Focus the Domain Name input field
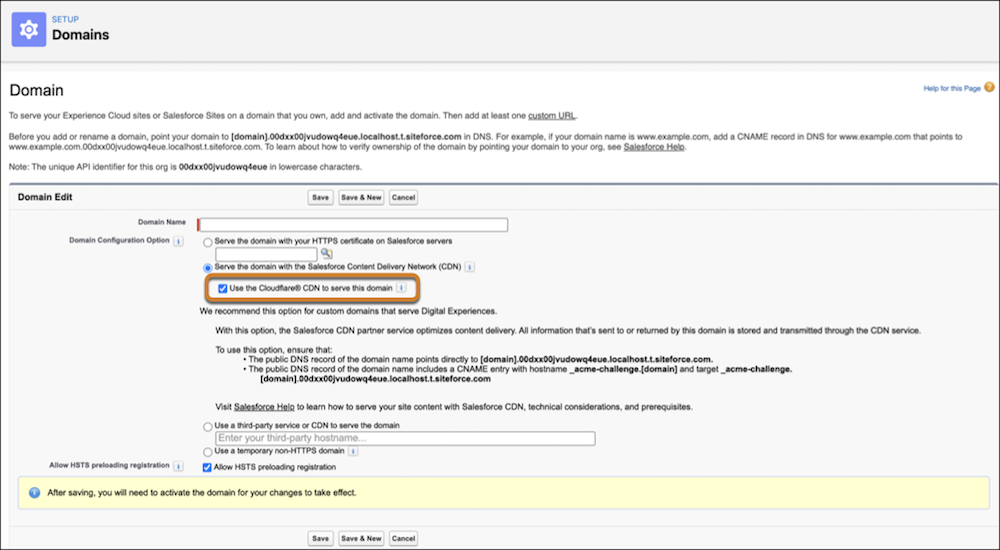1000x550 pixels. tap(353, 225)
